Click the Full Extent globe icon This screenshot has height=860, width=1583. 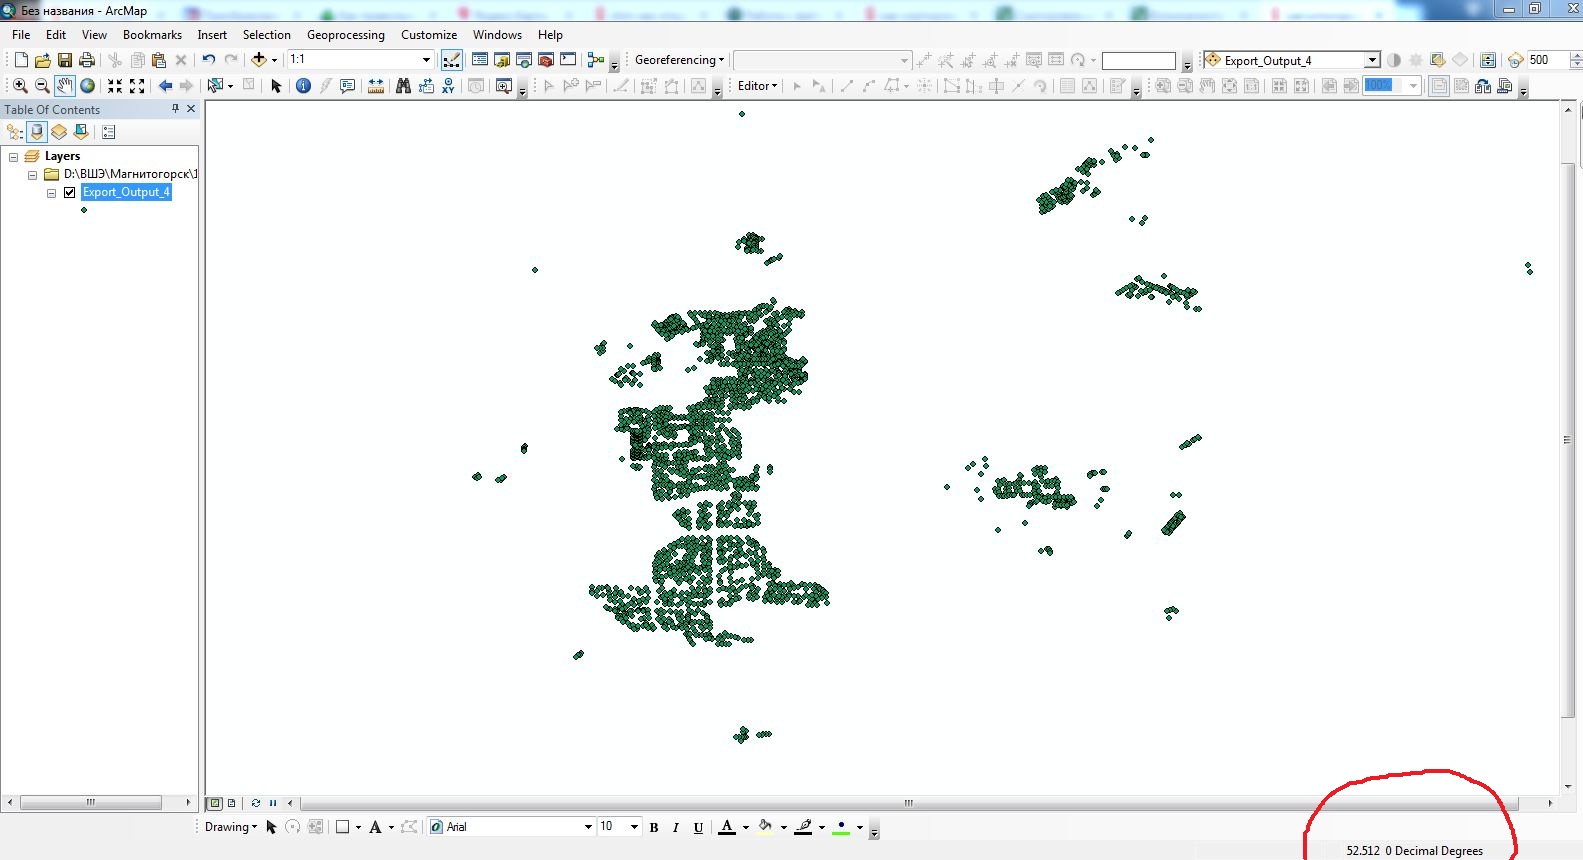(88, 86)
